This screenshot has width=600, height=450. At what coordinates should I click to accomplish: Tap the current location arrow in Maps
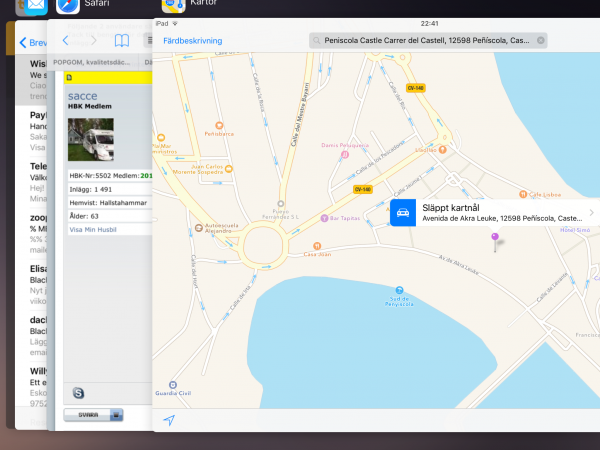point(169,420)
